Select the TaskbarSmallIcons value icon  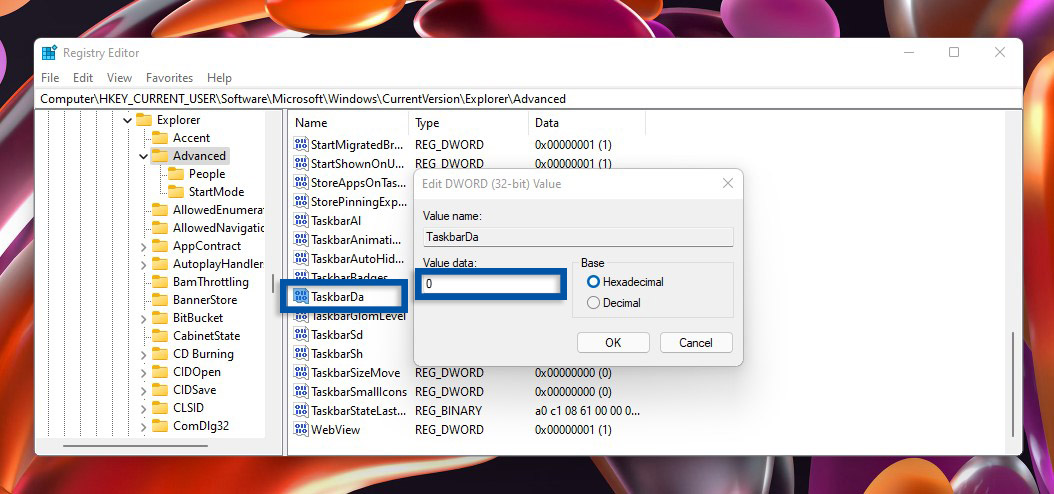pos(300,392)
